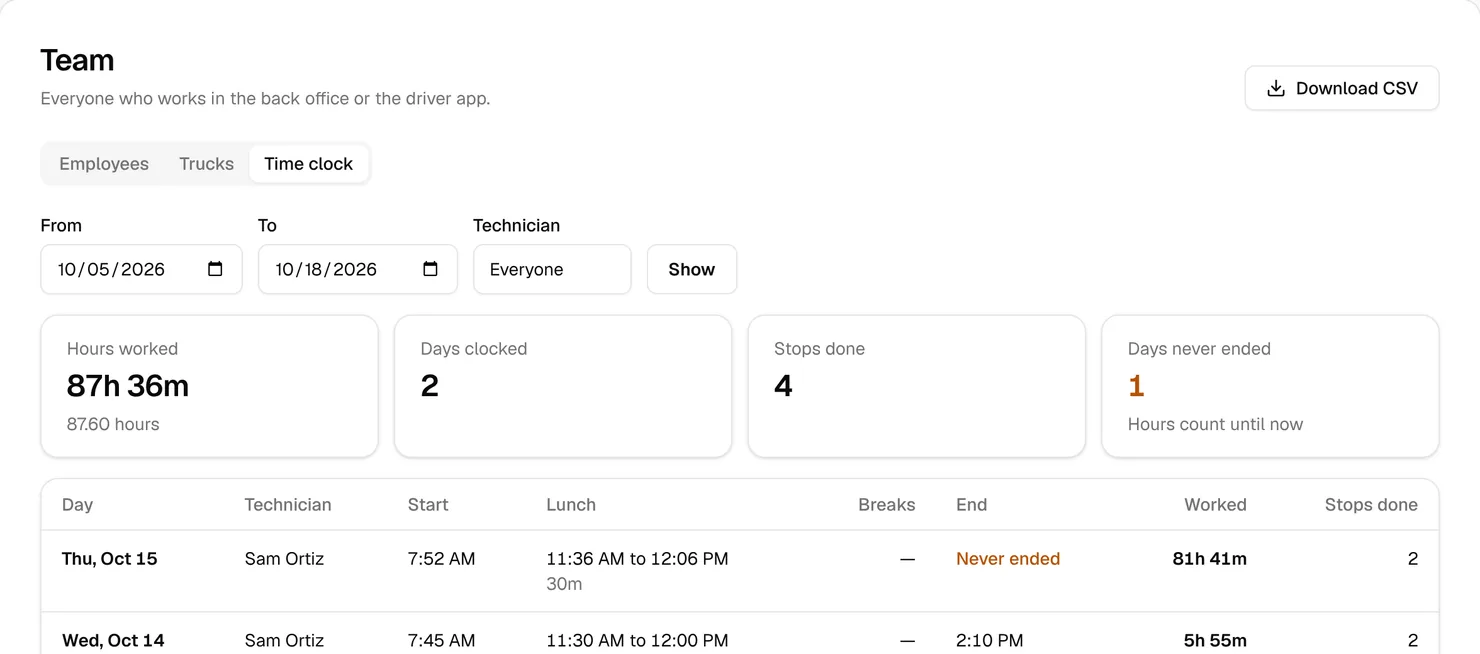The image size is (1480, 654).
Task: Click the Stops done column header
Action: pyautogui.click(x=1371, y=505)
